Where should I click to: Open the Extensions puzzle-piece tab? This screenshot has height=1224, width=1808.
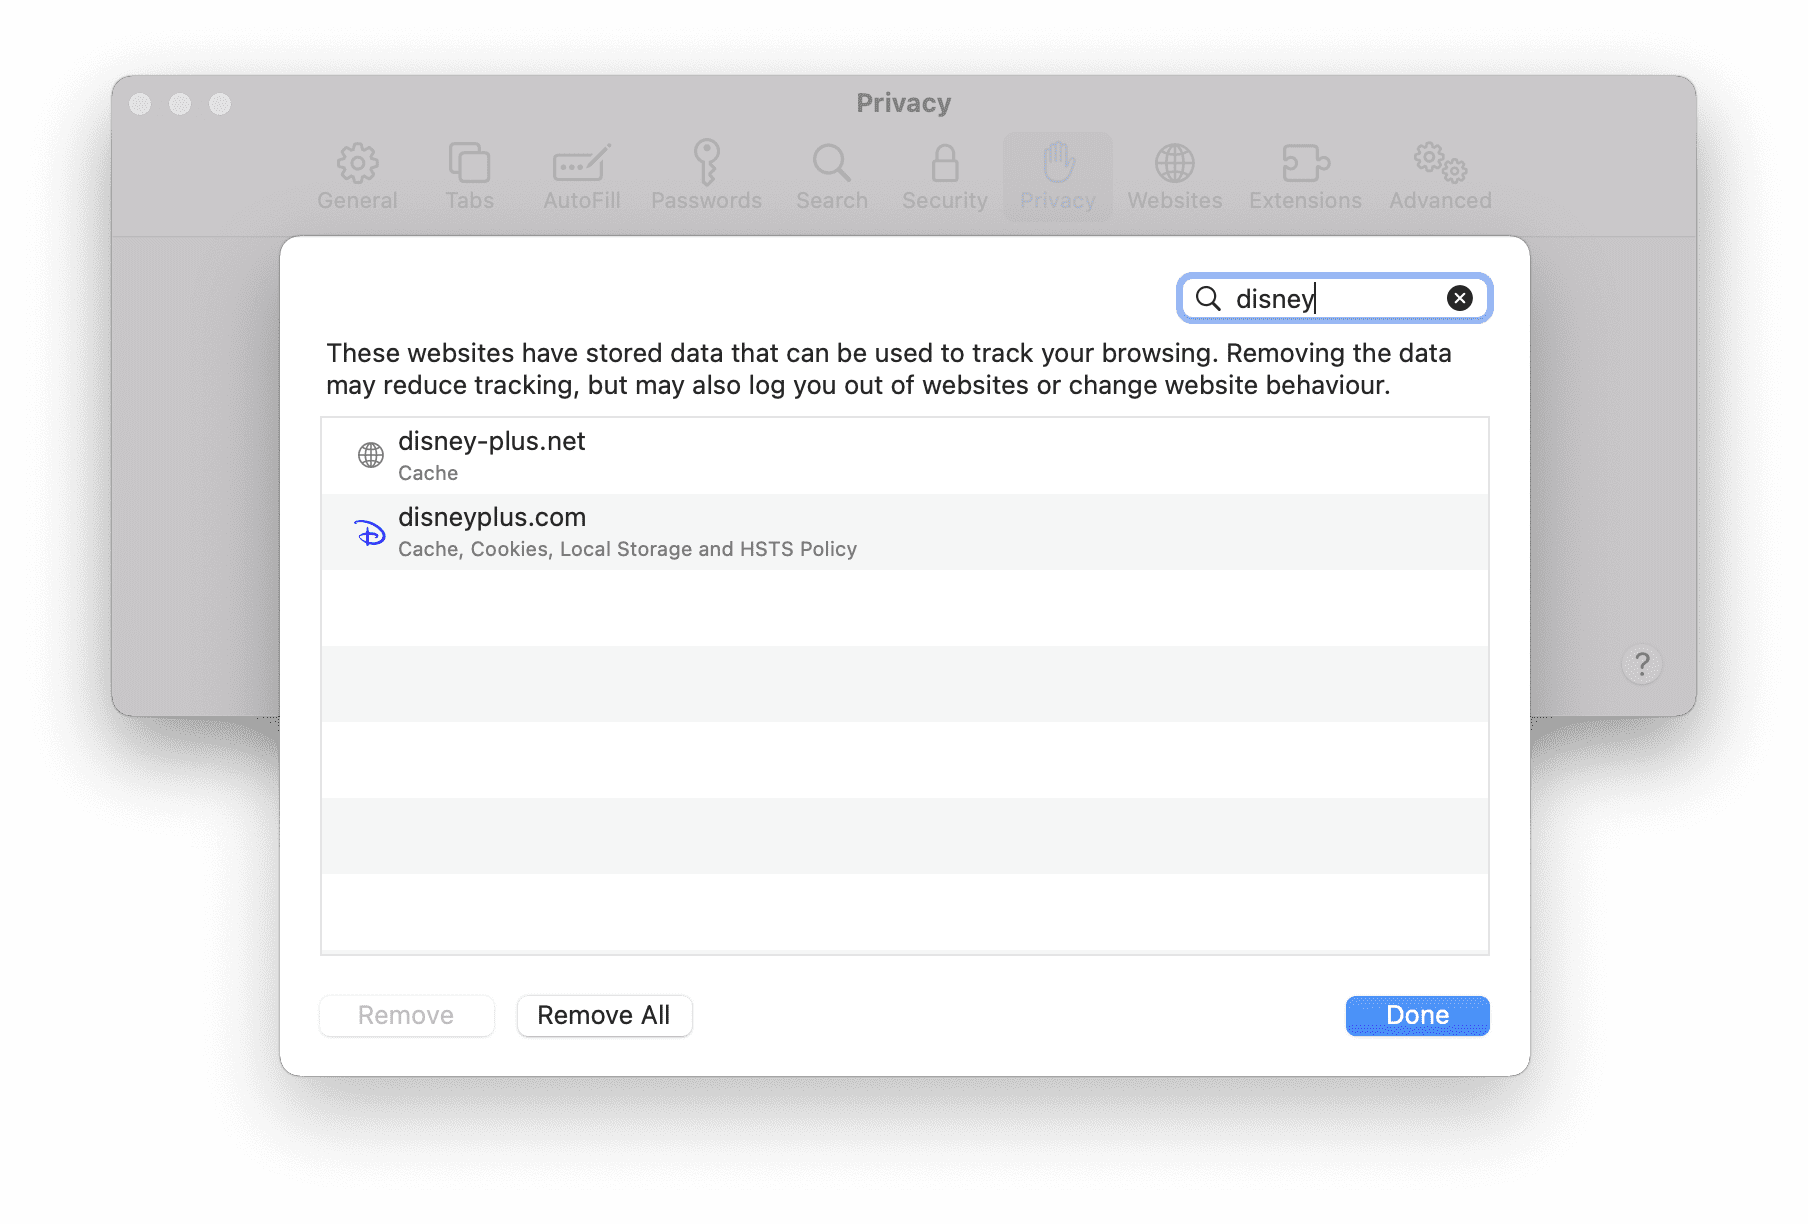(x=1305, y=177)
